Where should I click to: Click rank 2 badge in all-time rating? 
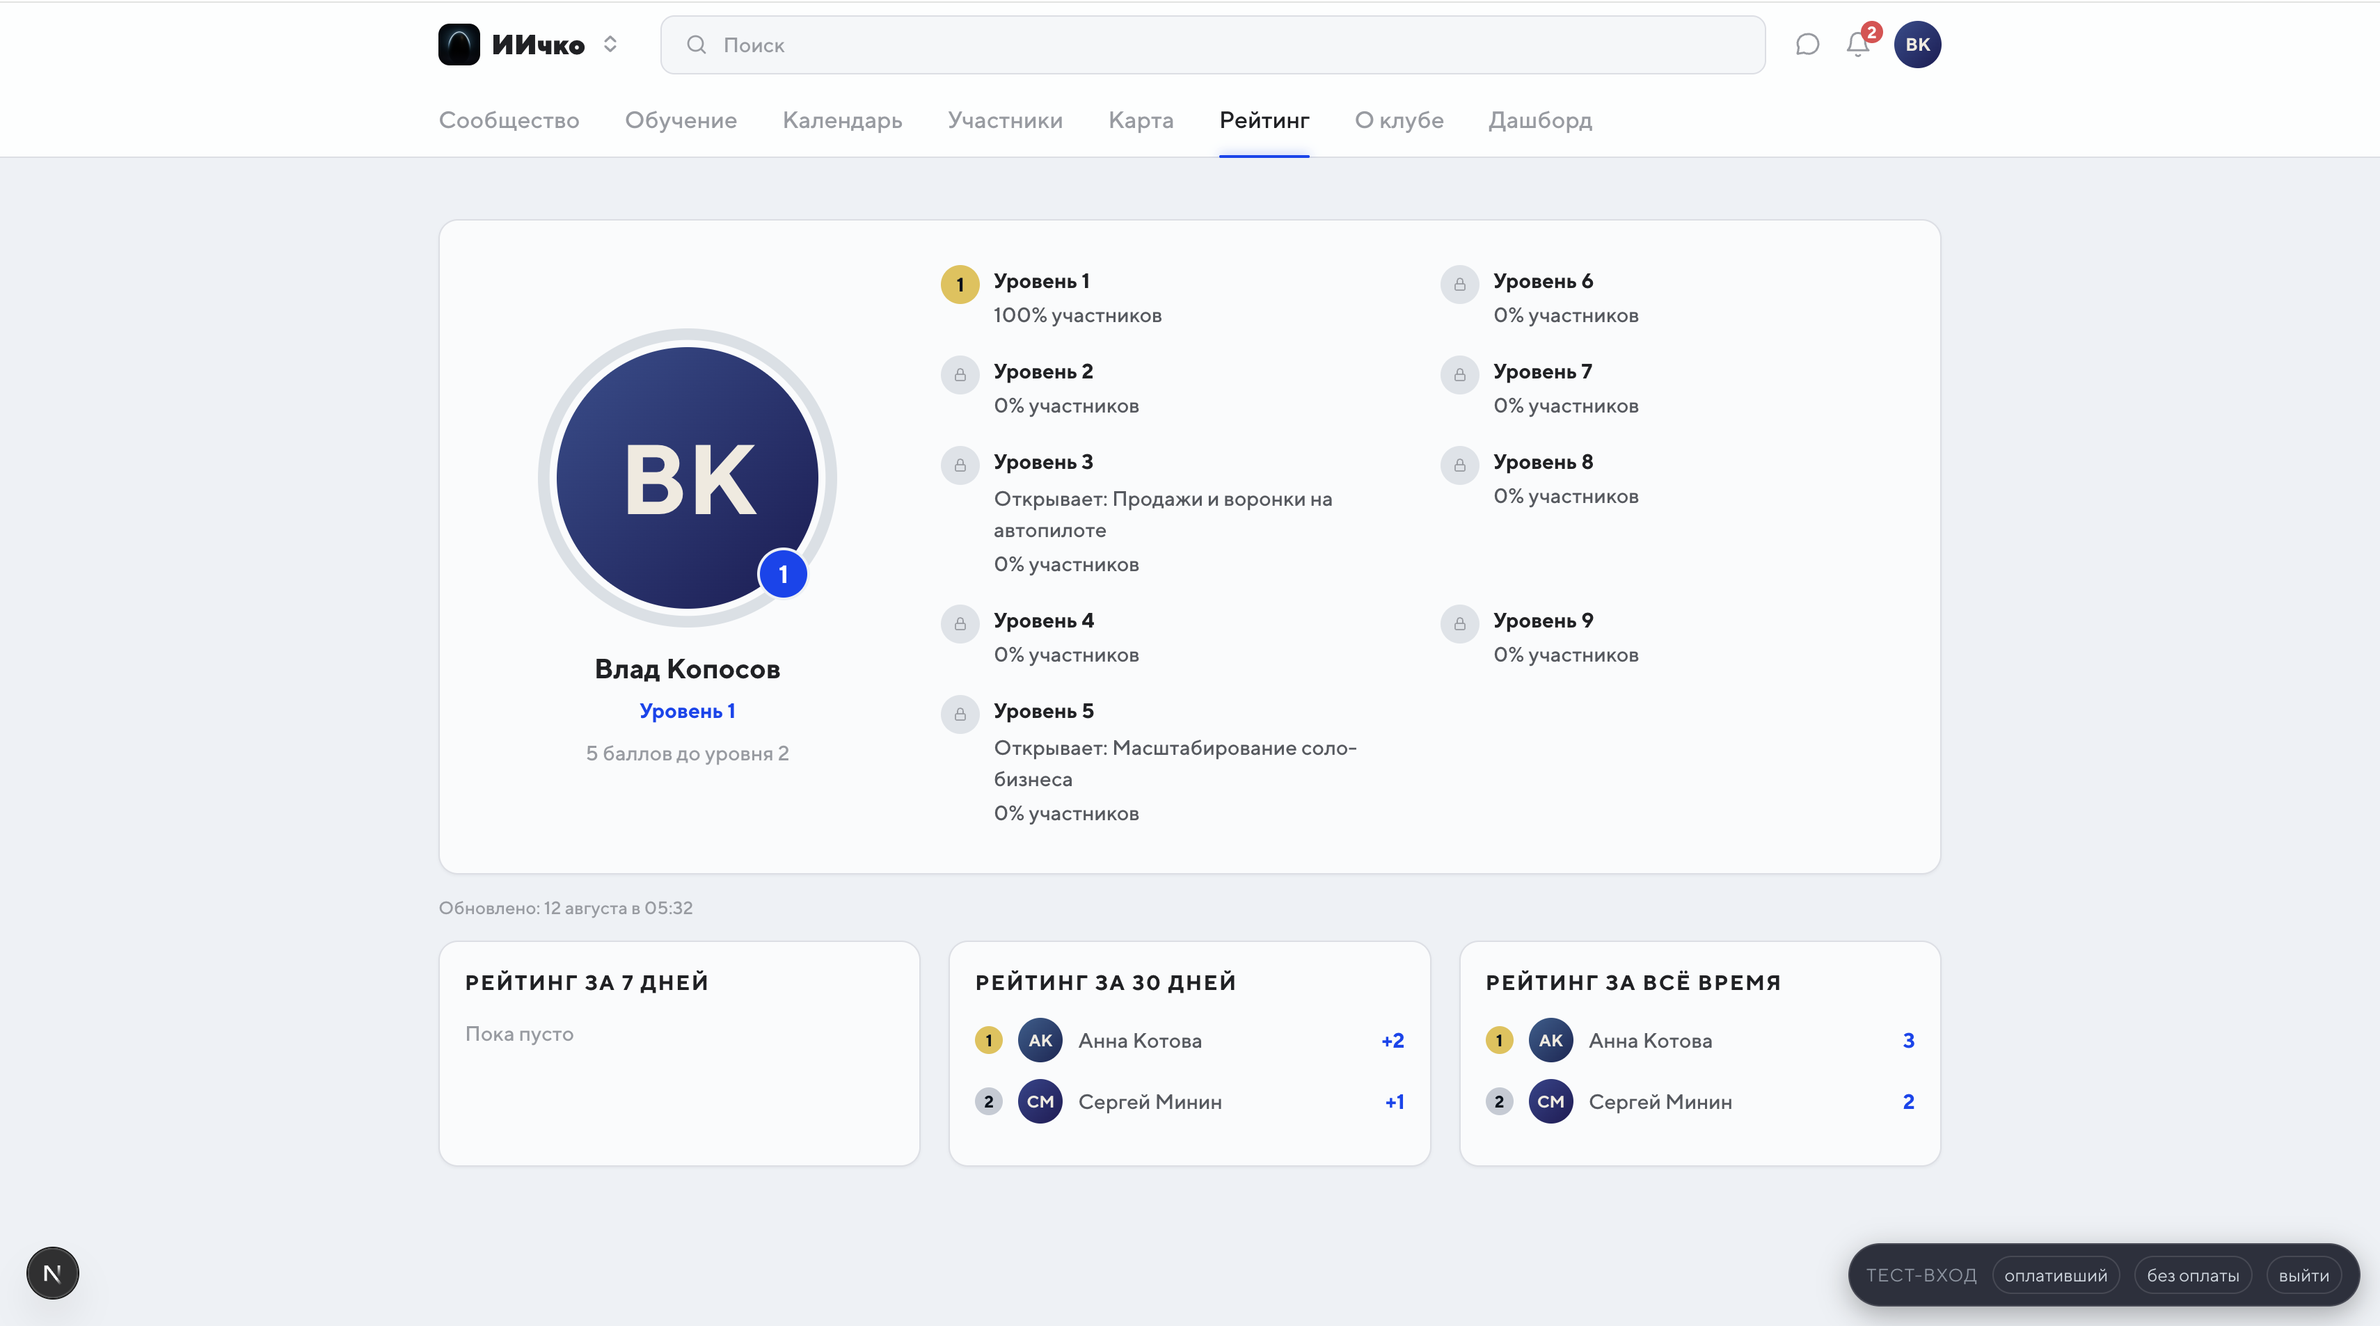pos(1498,1101)
